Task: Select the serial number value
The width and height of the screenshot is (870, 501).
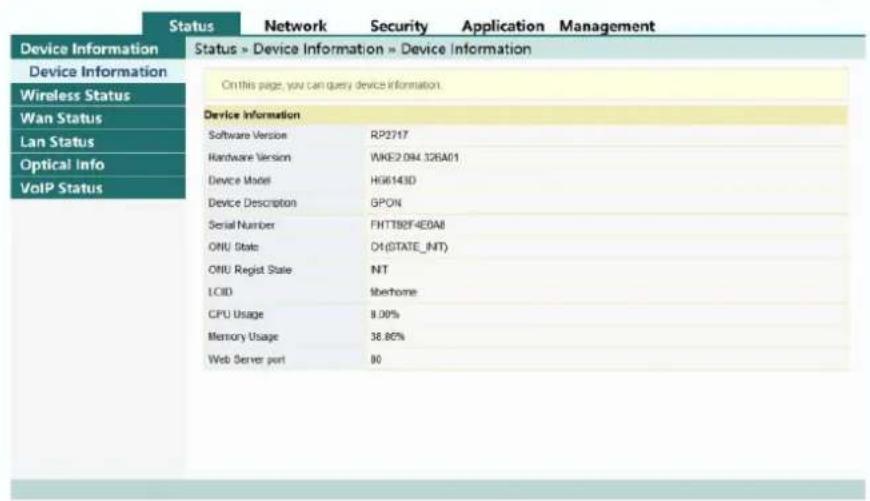Action: [x=407, y=225]
